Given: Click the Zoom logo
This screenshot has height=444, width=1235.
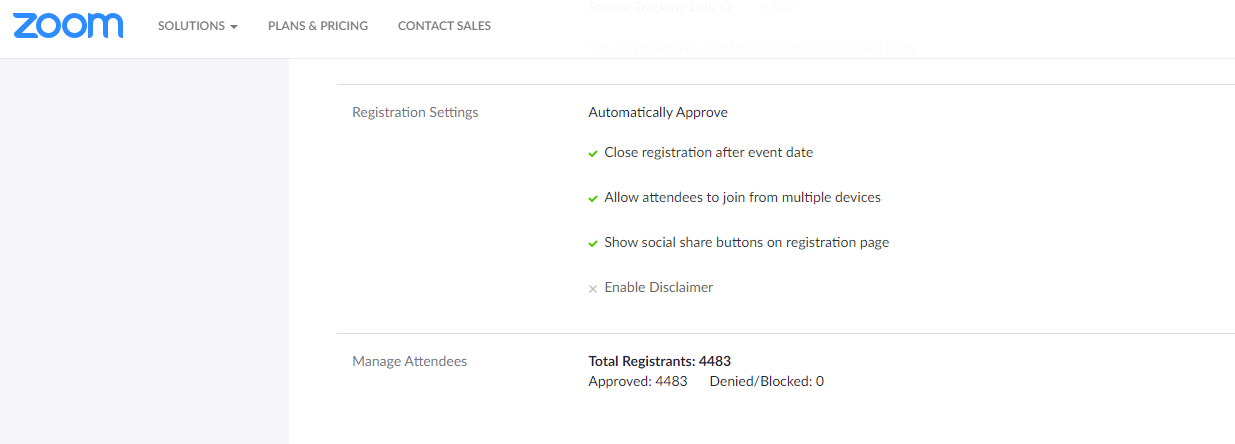Looking at the screenshot, I should (x=68, y=26).
